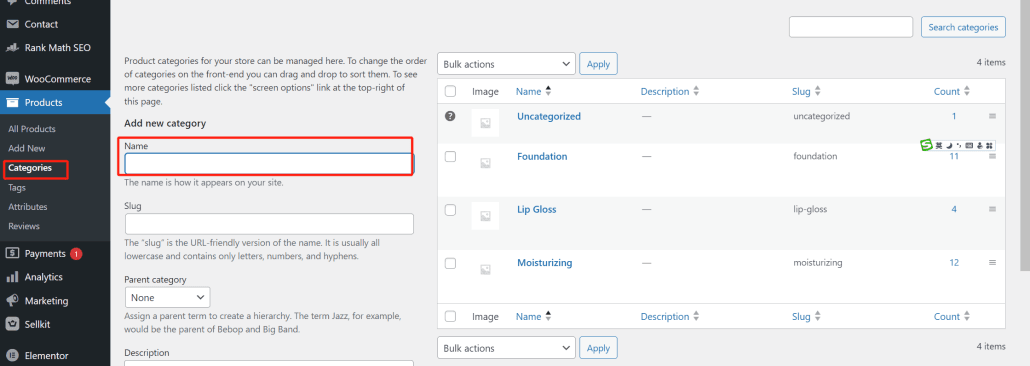Click the help question mark beside Uncategorized

tap(450, 116)
